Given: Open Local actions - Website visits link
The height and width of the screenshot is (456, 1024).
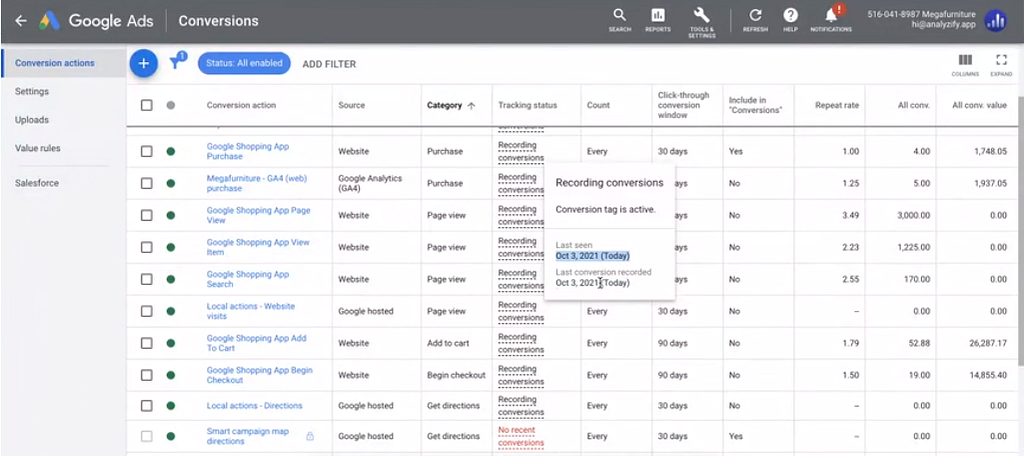Looking at the screenshot, I should (251, 311).
